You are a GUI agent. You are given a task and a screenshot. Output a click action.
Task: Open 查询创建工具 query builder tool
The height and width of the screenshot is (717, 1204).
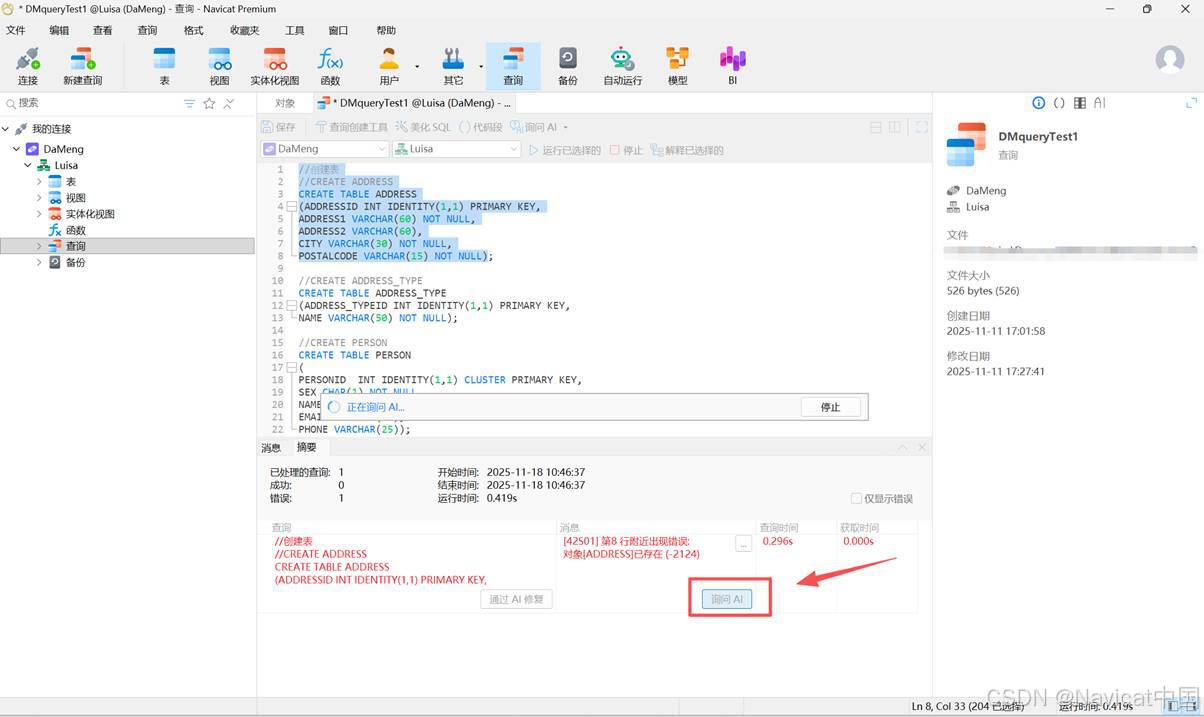click(351, 127)
